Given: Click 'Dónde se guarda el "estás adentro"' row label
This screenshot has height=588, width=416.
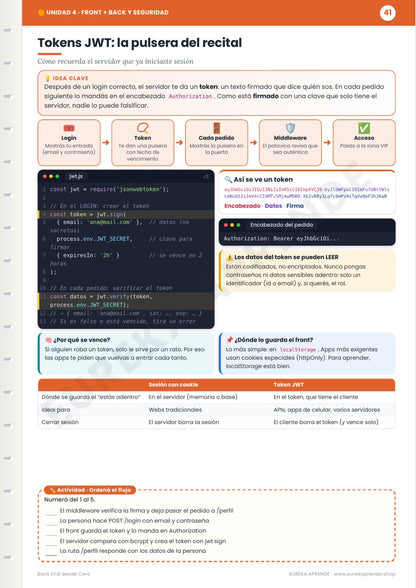Looking at the screenshot, I should [91, 397].
